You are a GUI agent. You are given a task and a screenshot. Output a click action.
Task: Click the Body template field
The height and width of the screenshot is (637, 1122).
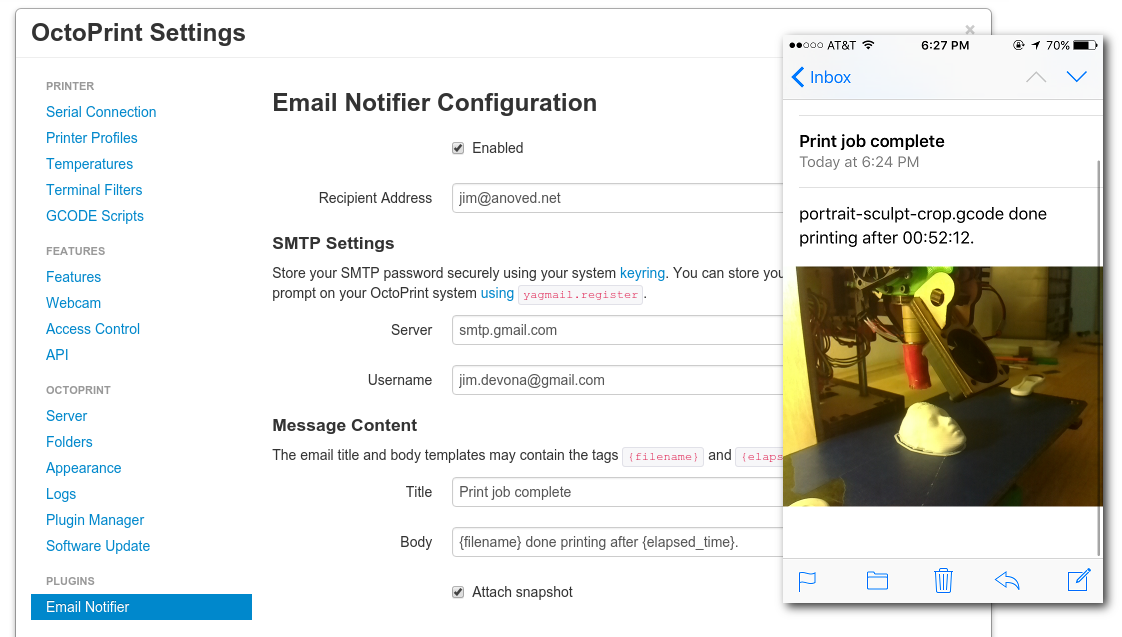tap(618, 542)
